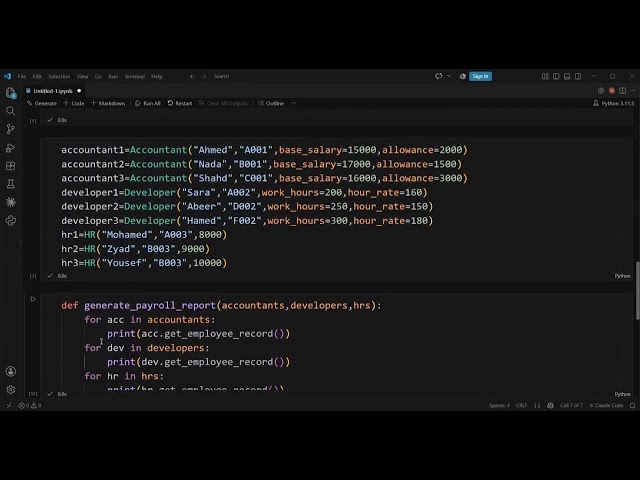Open Manage gear in activity bar
This screenshot has height=480, width=640.
click(x=11, y=390)
